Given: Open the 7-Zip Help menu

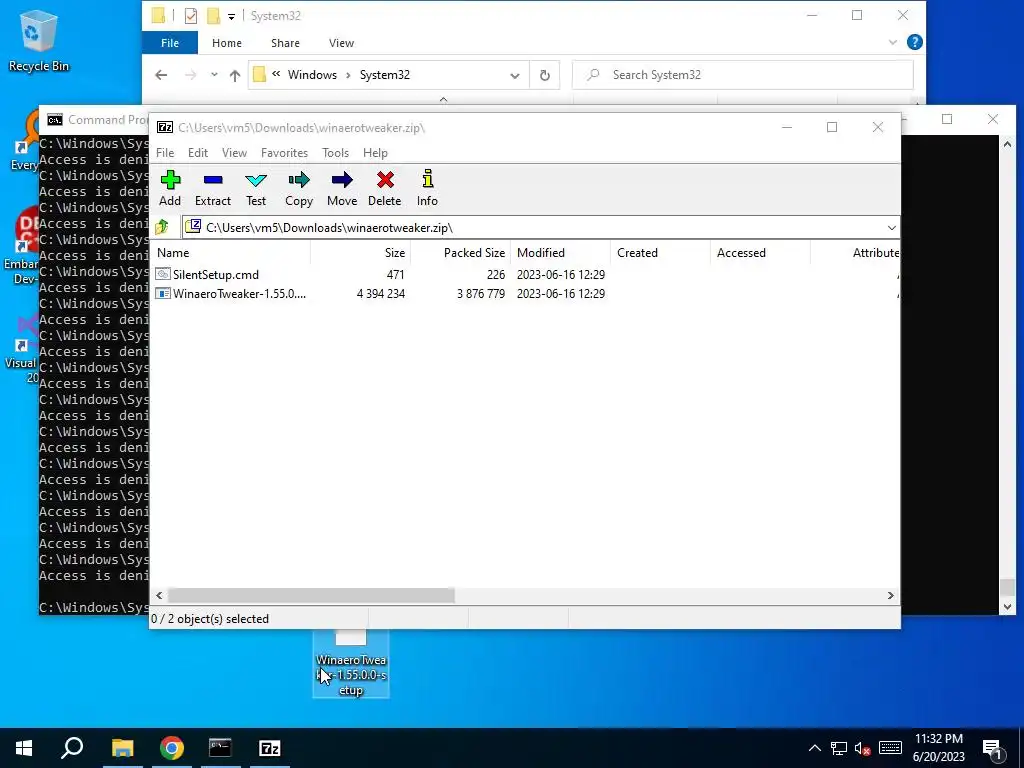Looking at the screenshot, I should pyautogui.click(x=375, y=153).
